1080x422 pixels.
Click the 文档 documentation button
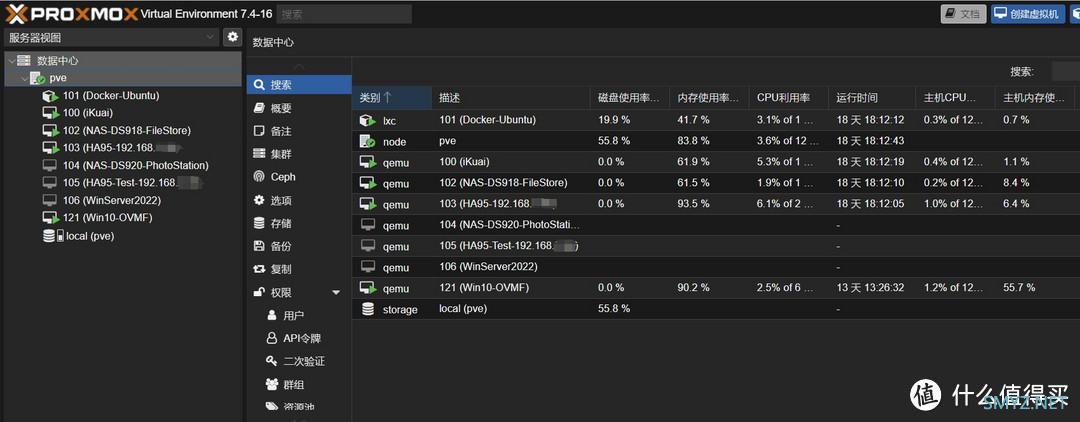coord(964,13)
